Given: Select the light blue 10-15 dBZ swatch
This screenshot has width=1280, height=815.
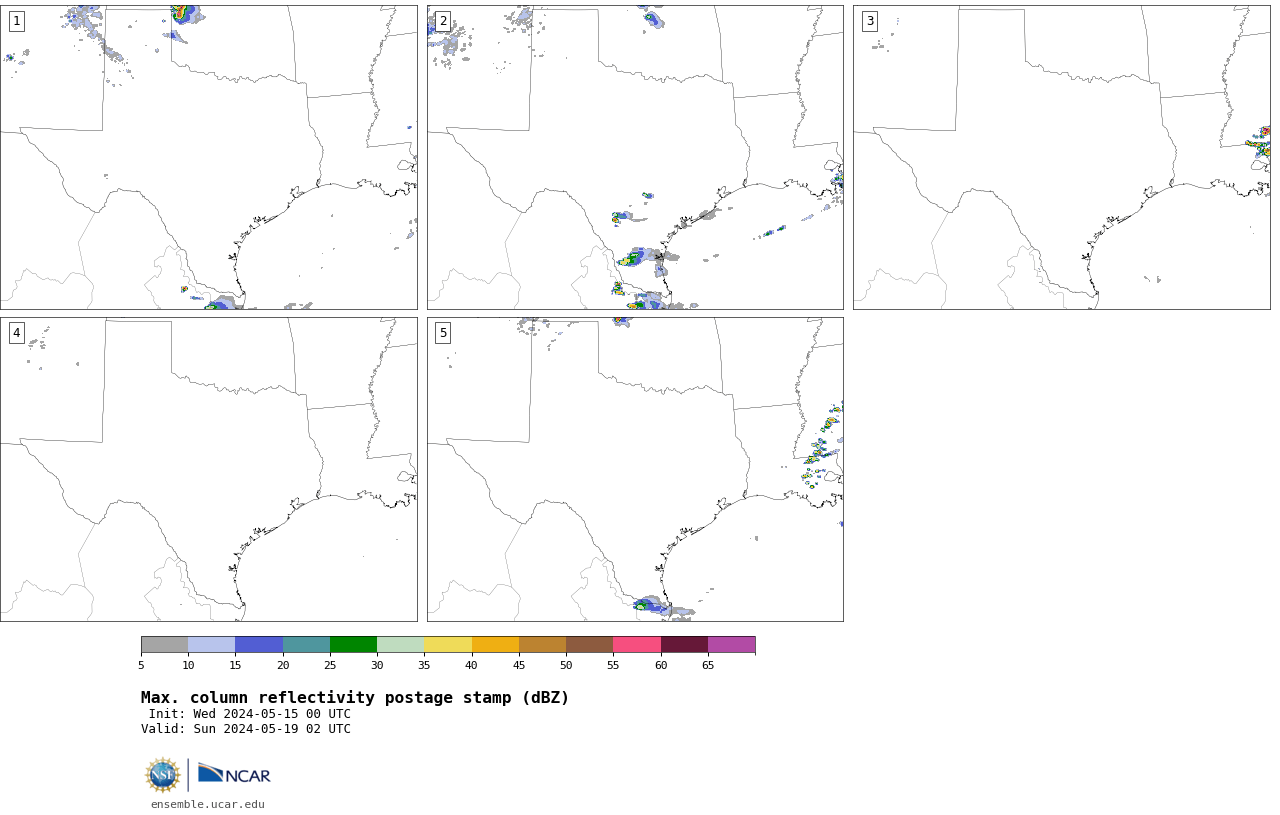Looking at the screenshot, I should (211, 644).
